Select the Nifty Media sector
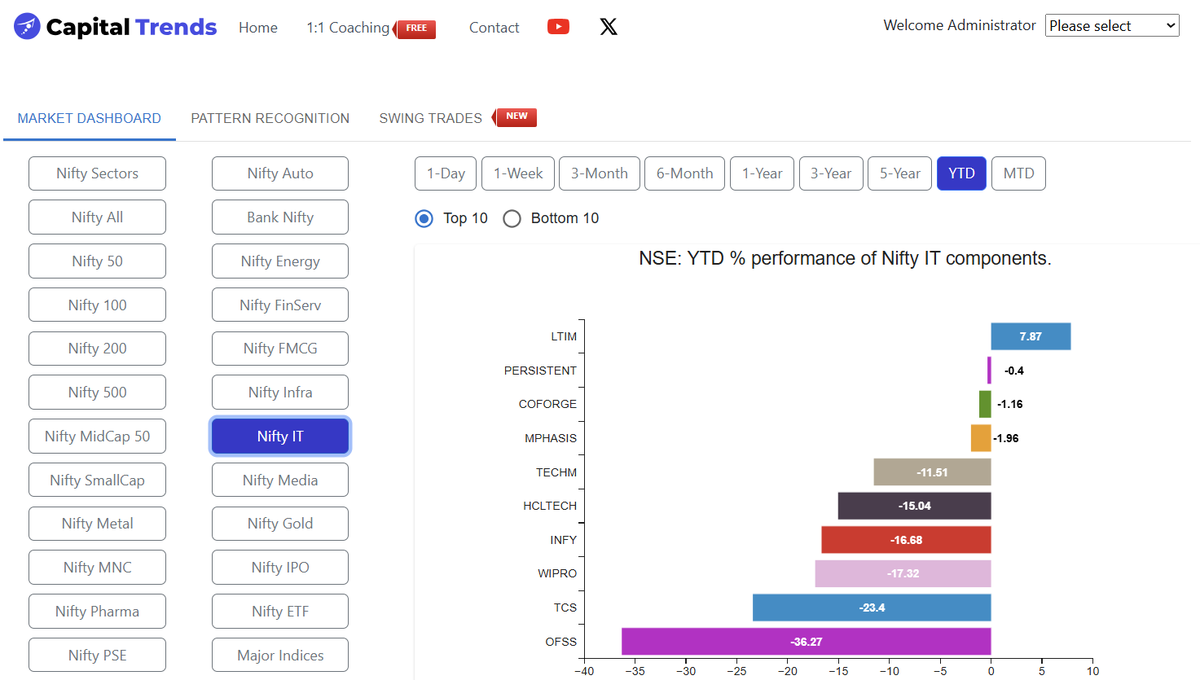 (280, 480)
